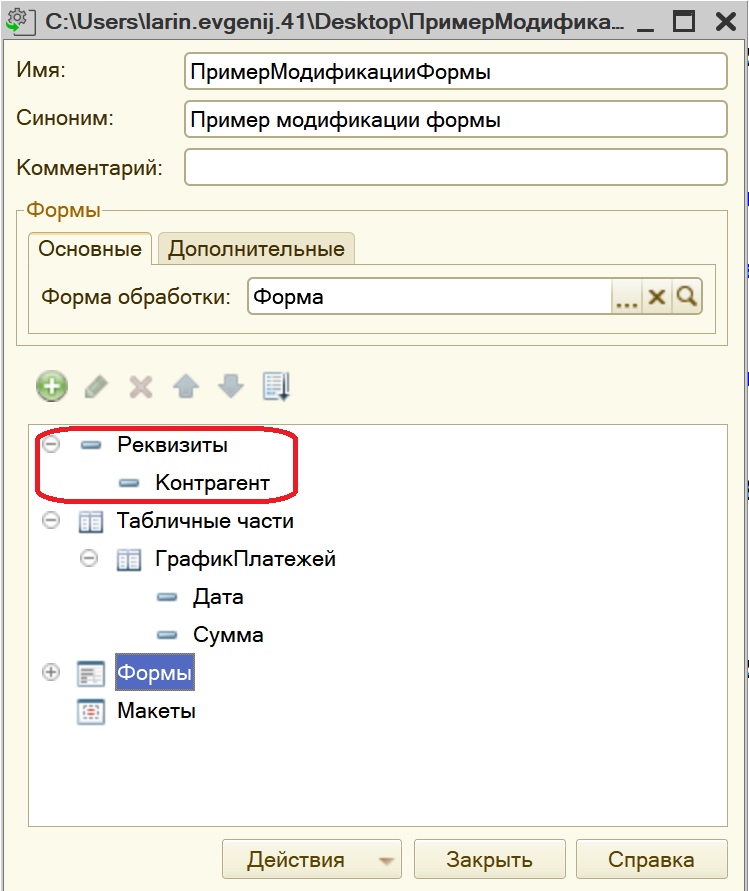Click the ГрафикПлатежей table icon

point(129,560)
